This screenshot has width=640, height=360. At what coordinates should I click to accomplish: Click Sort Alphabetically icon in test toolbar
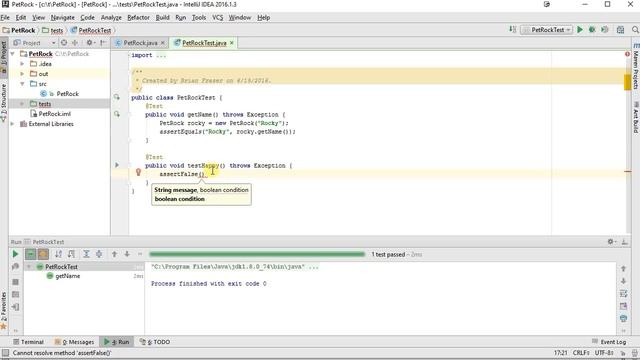[58, 254]
